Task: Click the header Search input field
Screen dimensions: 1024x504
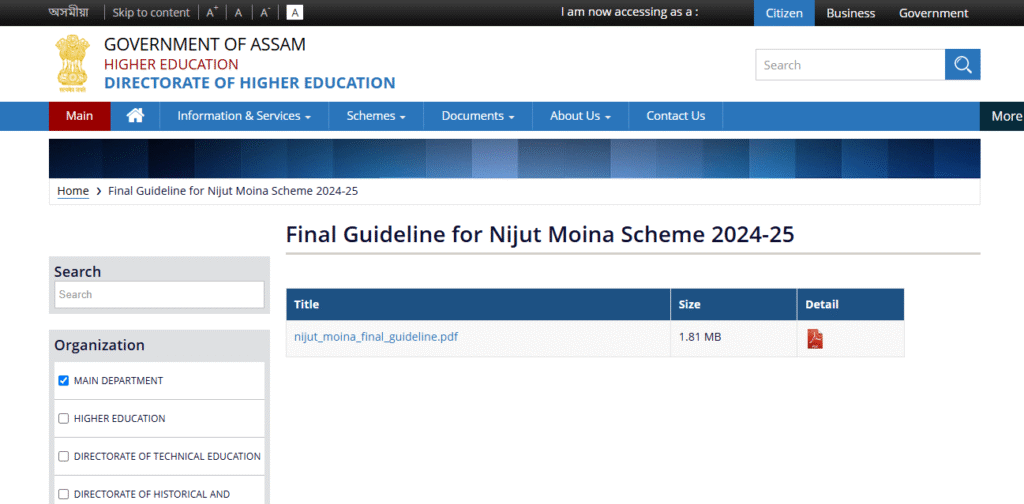Action: 850,65
